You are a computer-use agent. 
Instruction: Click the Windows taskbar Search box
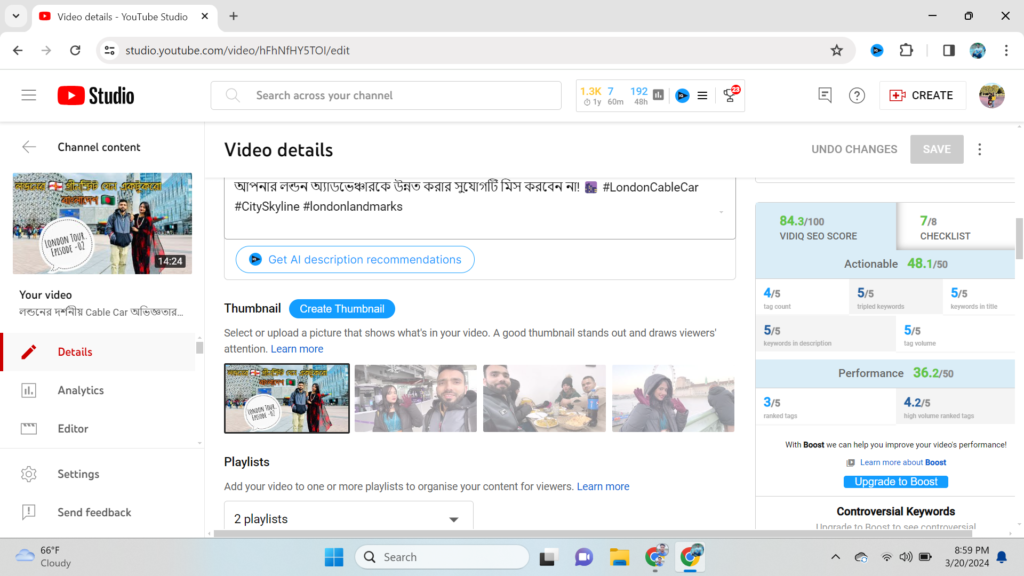coord(442,557)
